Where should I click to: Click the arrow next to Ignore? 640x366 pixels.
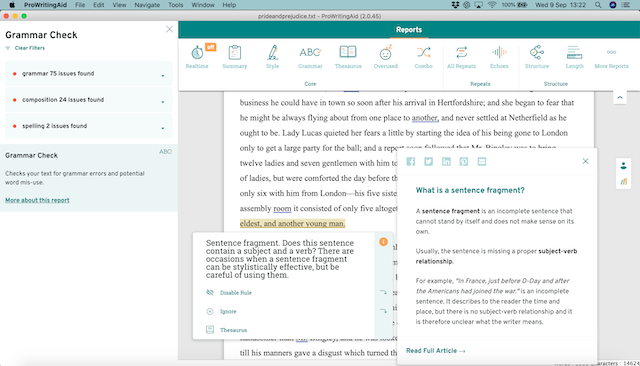pyautogui.click(x=383, y=311)
